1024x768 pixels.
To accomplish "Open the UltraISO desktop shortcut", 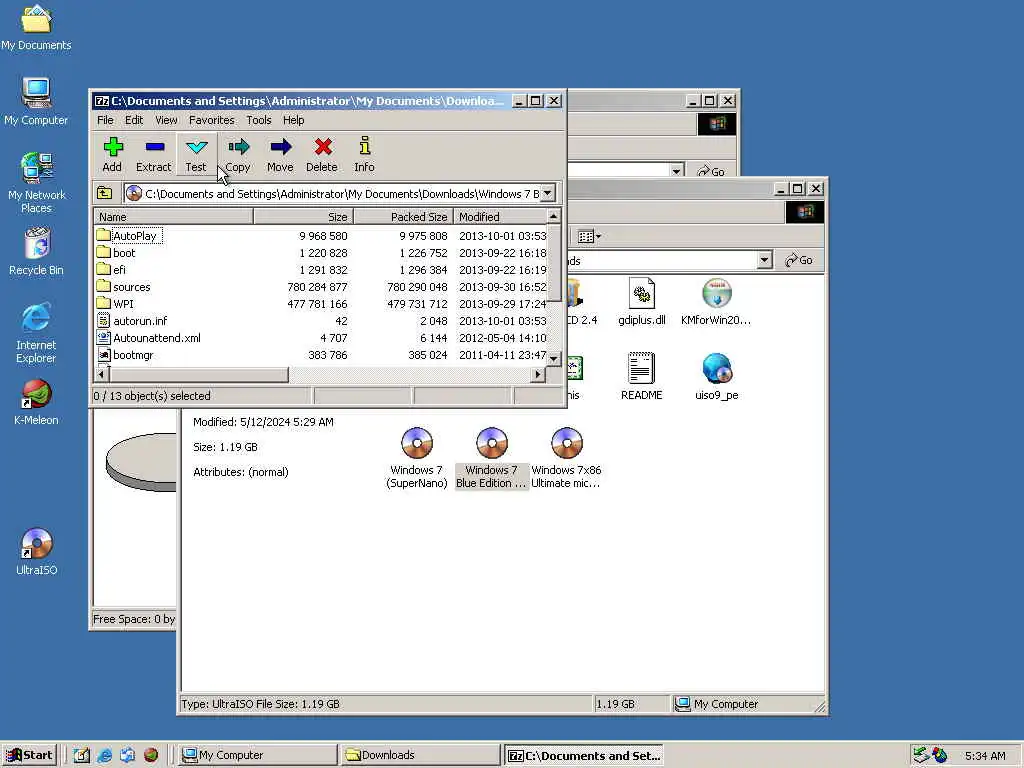I will pos(37,552).
